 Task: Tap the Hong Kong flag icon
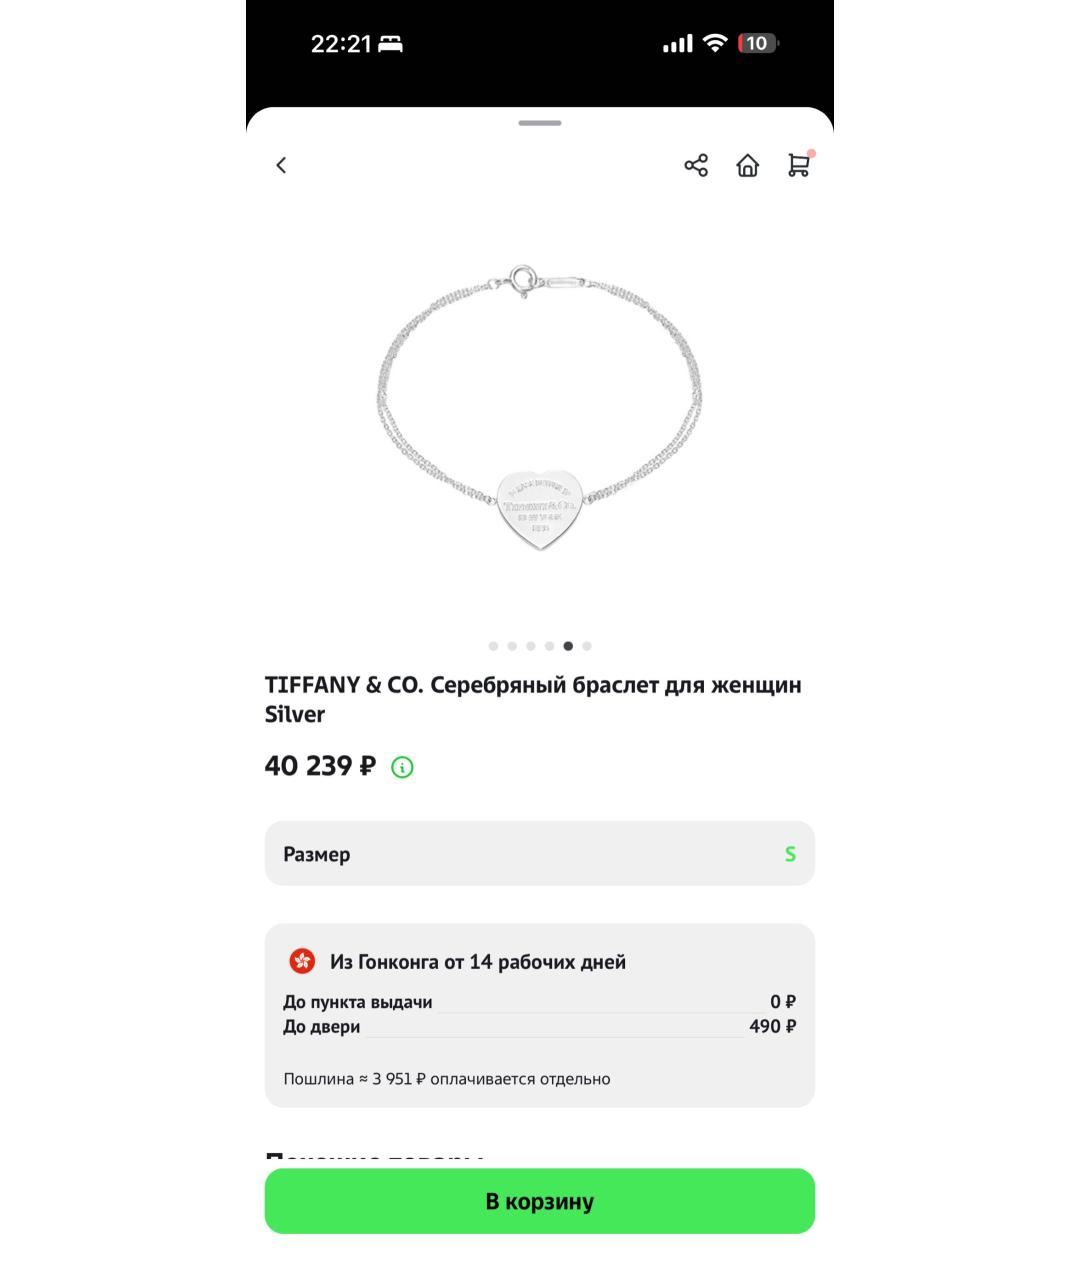pos(302,961)
